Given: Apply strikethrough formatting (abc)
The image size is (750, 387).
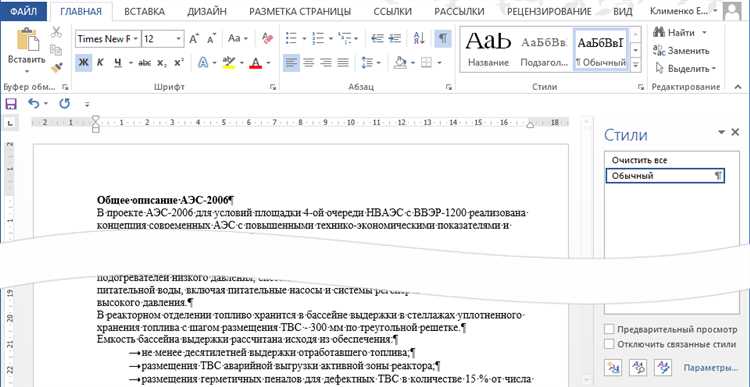Looking at the screenshot, I should [x=144, y=63].
